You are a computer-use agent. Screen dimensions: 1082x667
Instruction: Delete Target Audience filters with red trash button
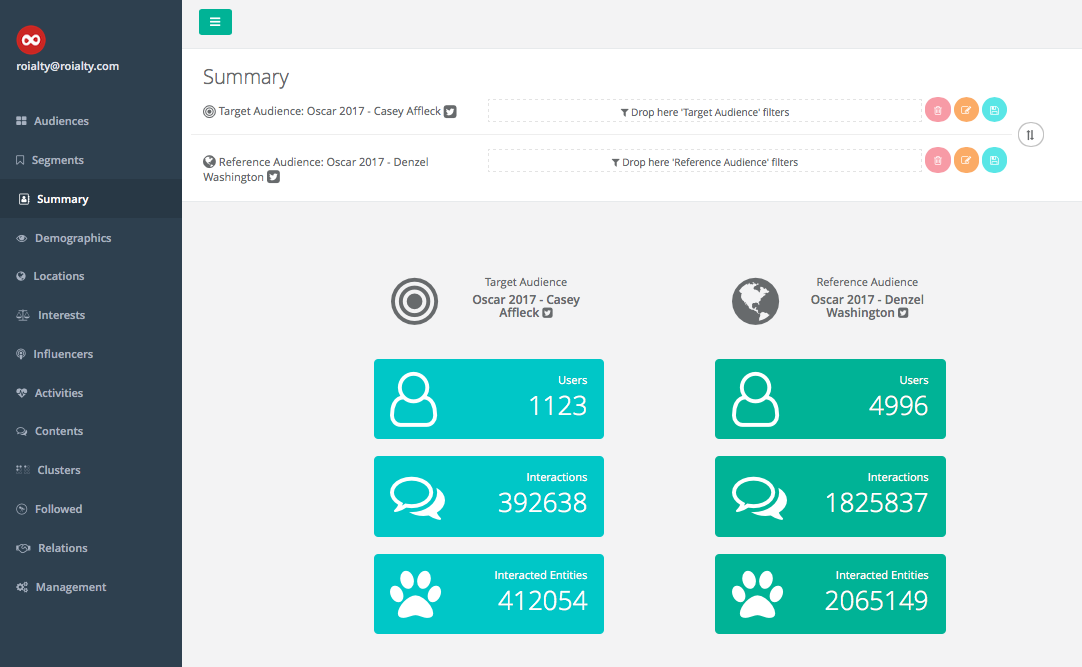pyautogui.click(x=938, y=110)
